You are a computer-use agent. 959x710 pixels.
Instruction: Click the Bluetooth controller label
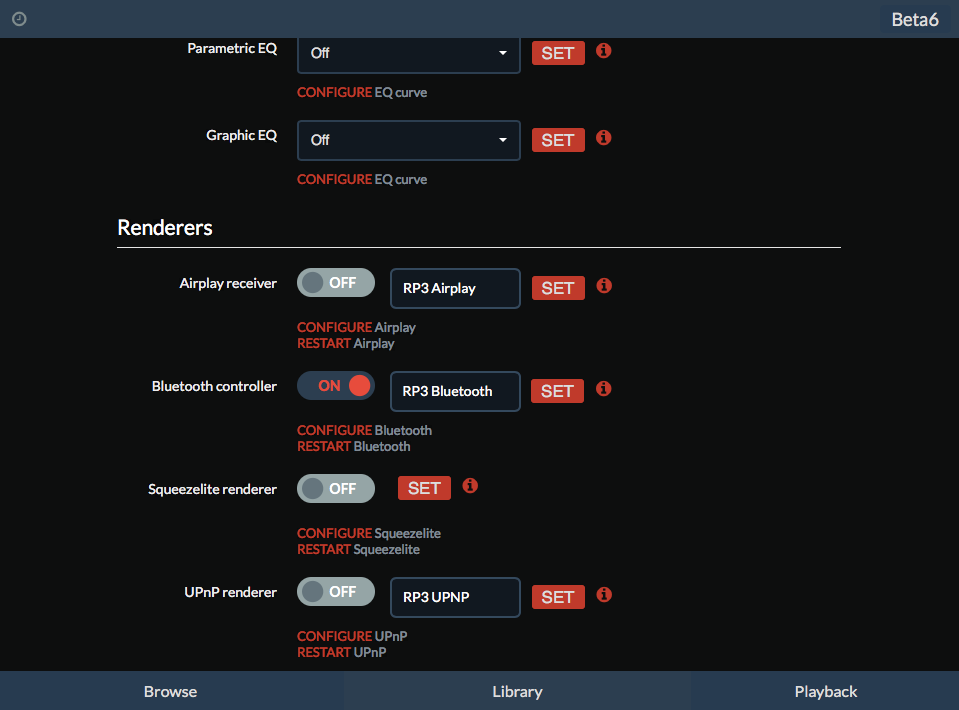214,386
